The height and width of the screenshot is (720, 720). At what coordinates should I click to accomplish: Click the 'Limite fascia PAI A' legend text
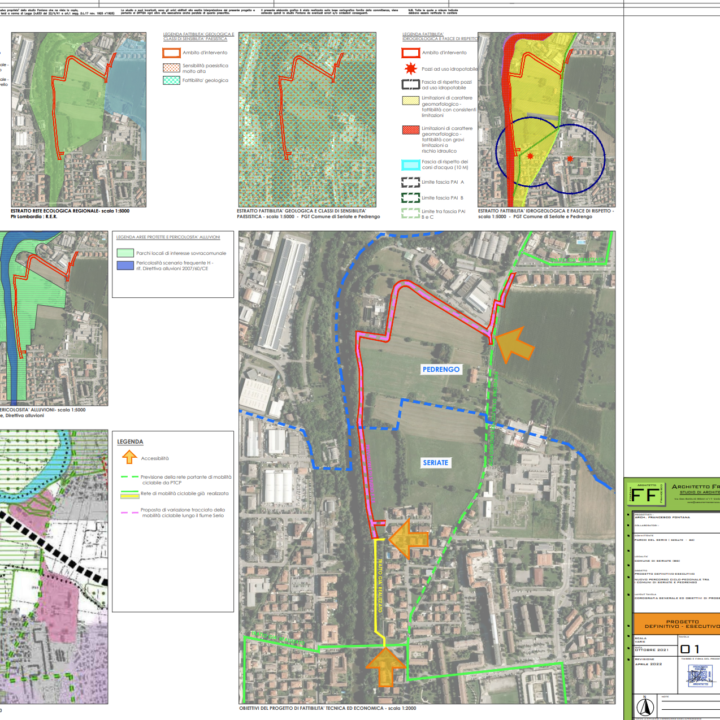443,182
